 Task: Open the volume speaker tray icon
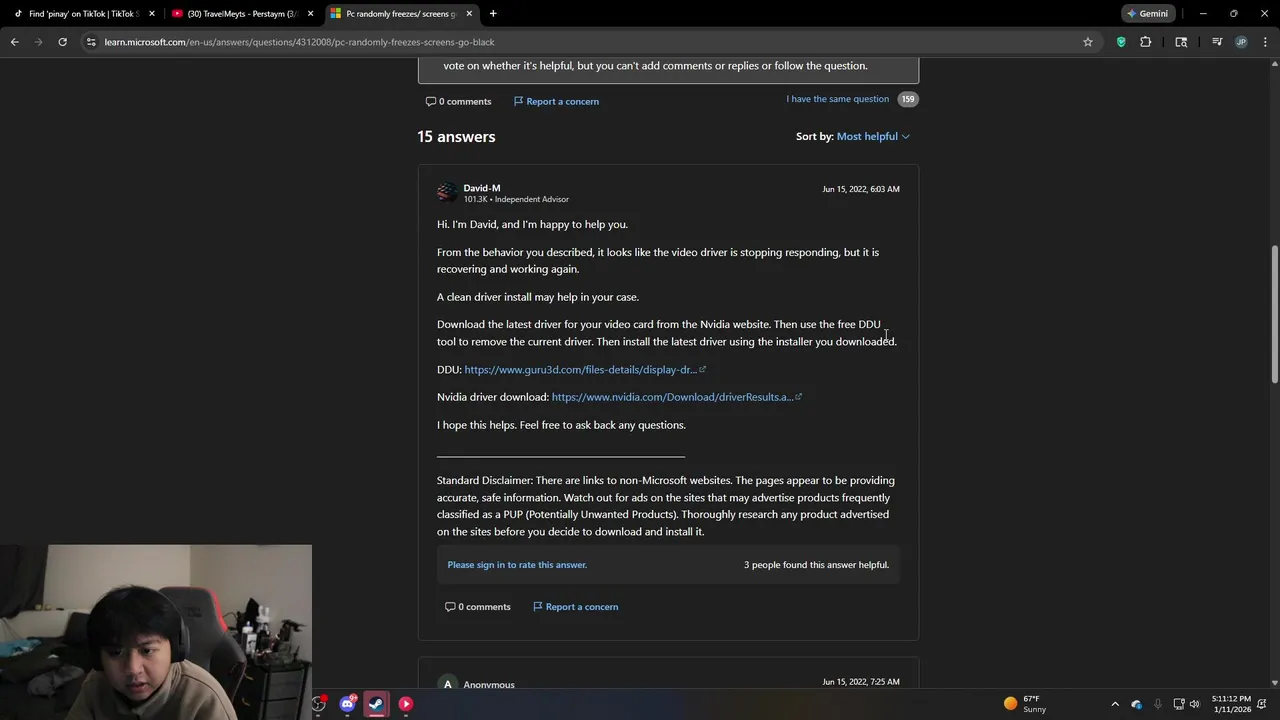[1194, 704]
